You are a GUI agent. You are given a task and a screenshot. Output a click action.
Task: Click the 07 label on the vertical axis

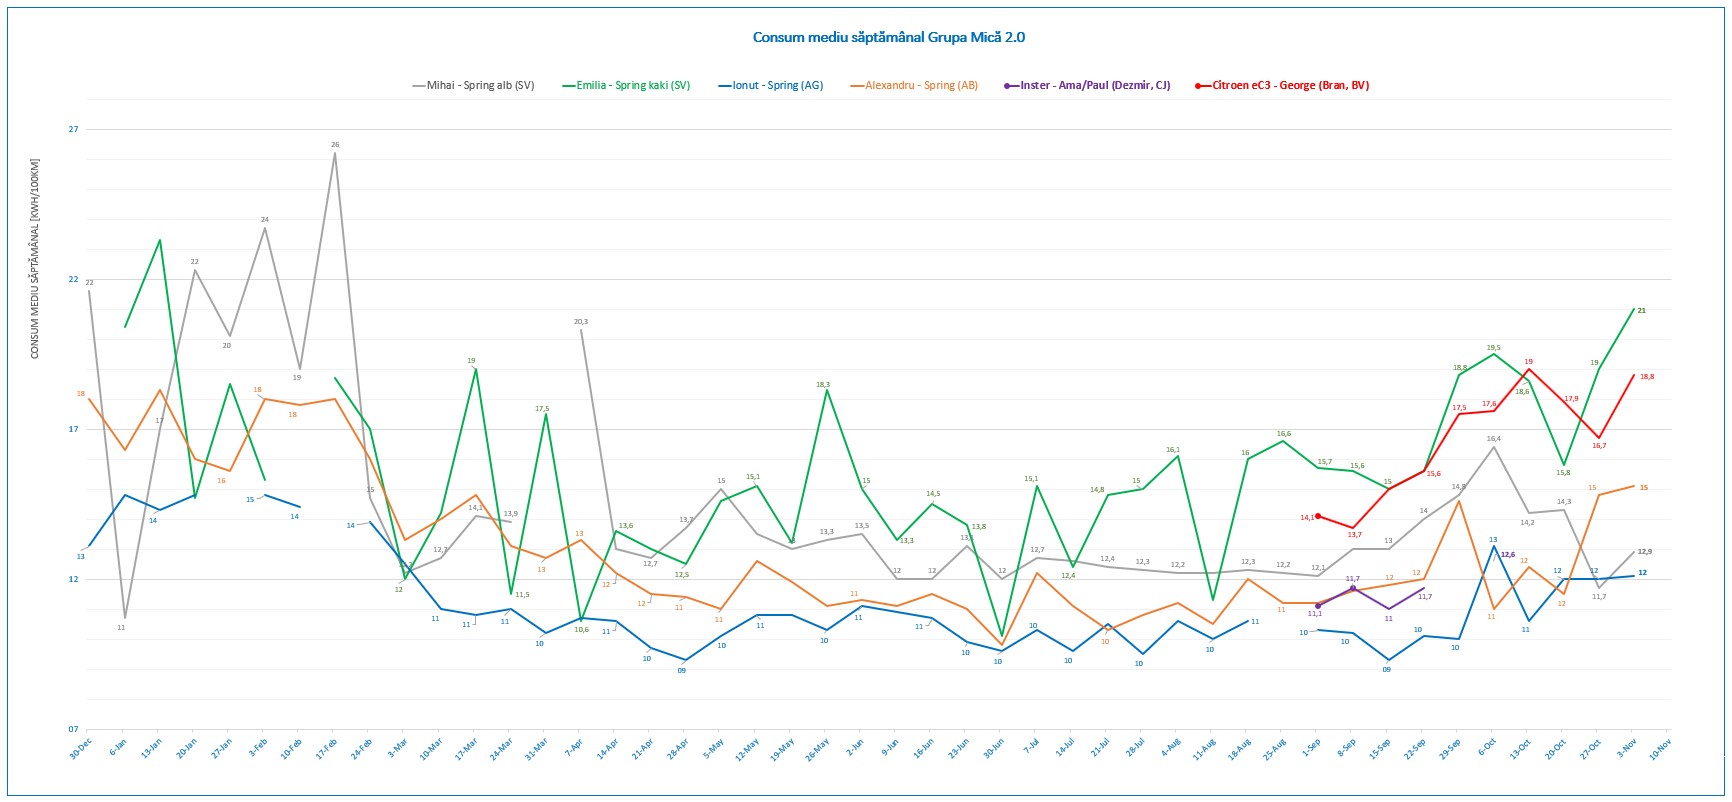tap(73, 730)
